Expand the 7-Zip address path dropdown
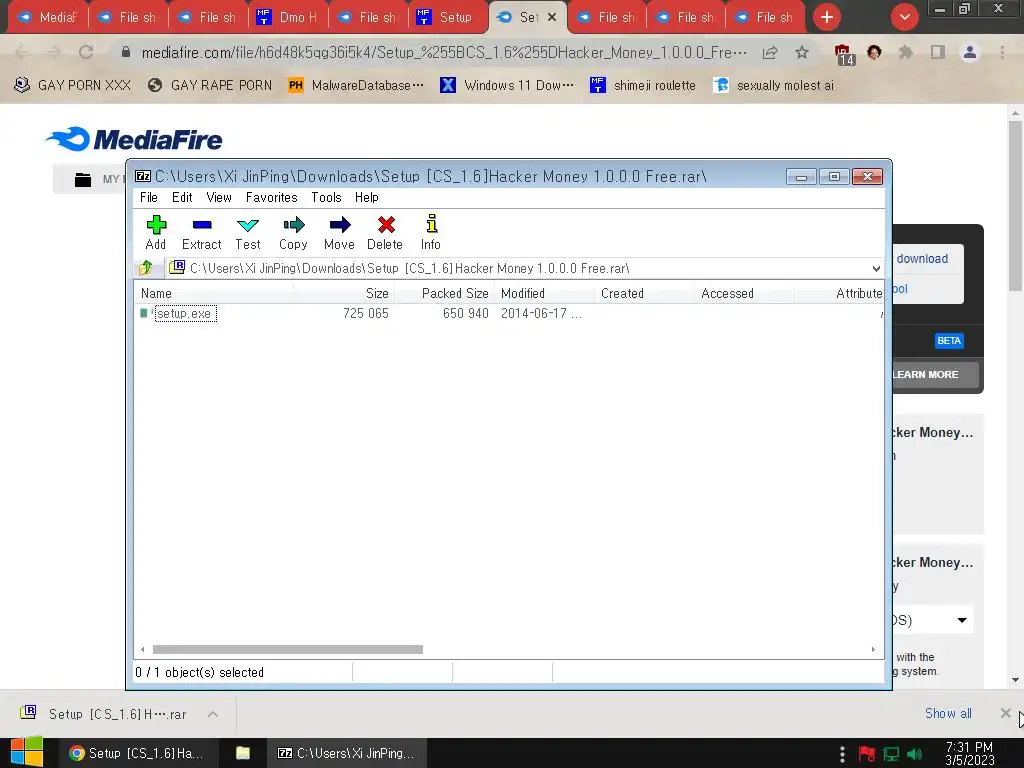 [876, 268]
